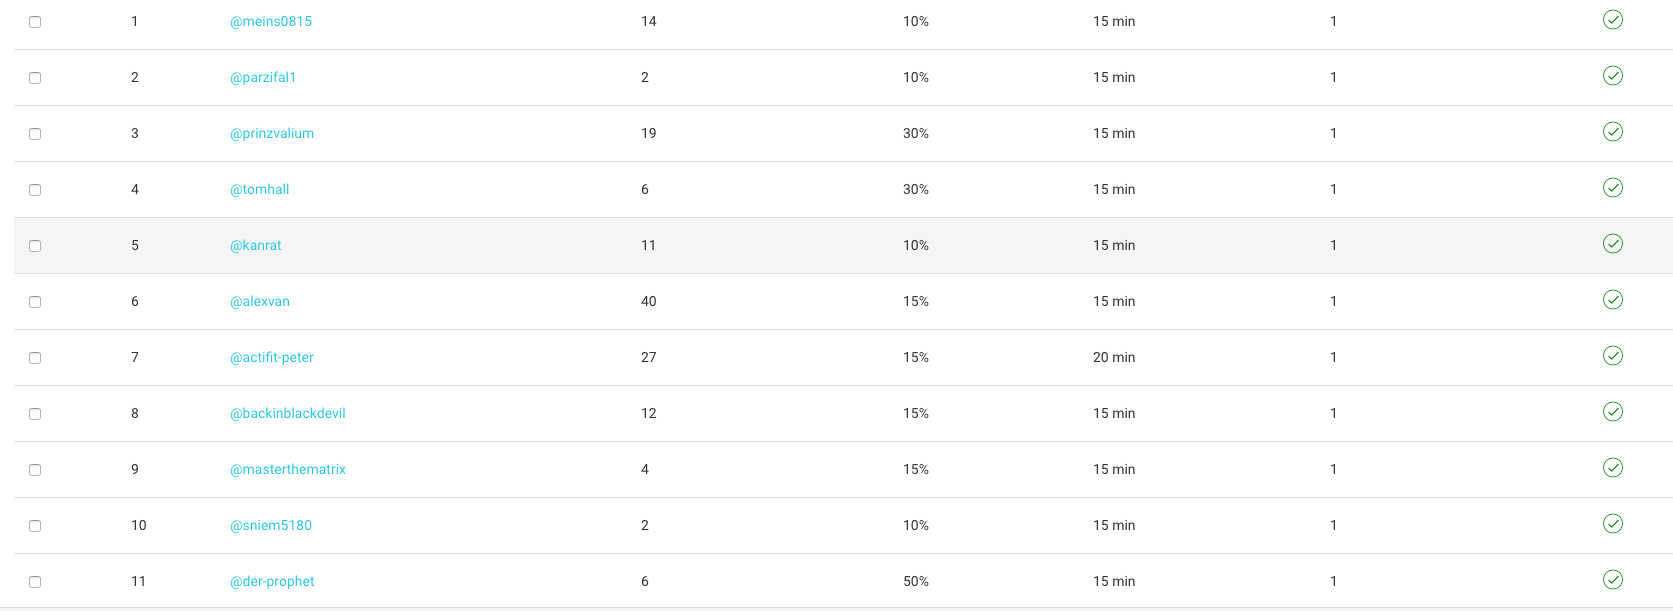Screen dimensions: 1673x611
Task: Open @meins0815 profile link
Action: [x=271, y=21]
